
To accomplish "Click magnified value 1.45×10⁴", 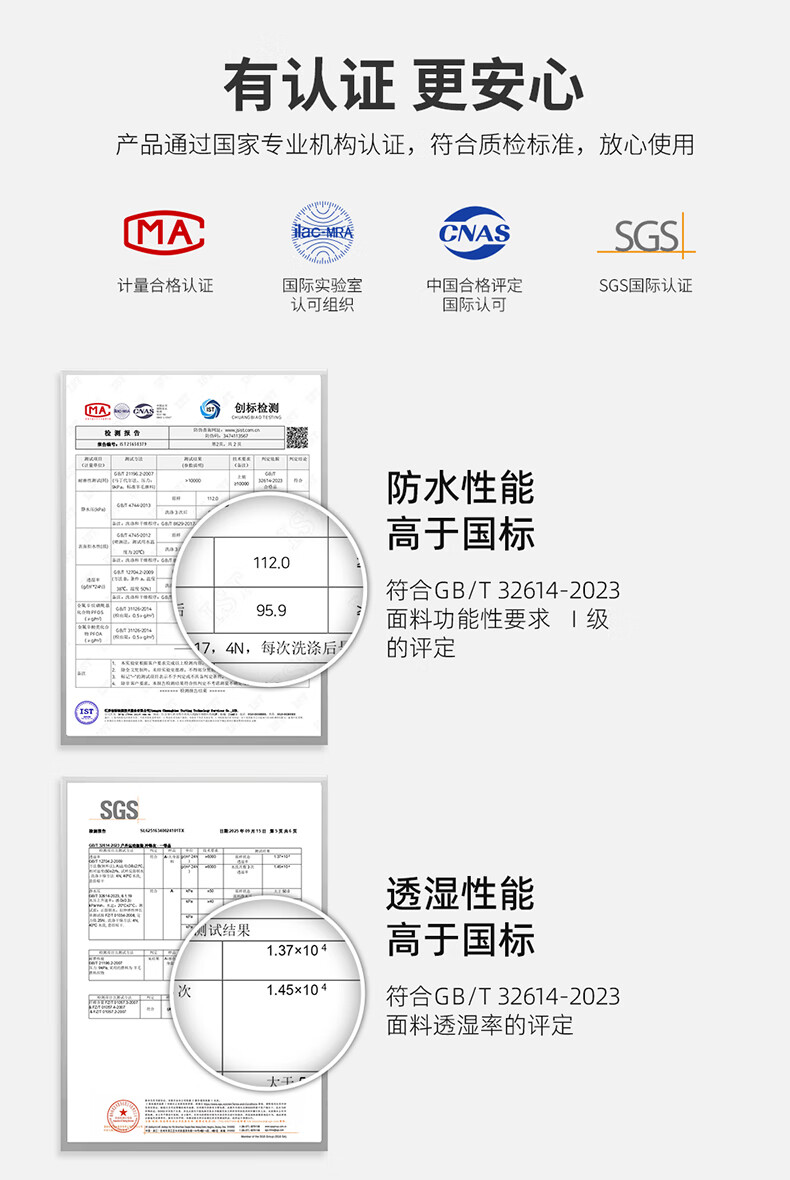I will click(296, 990).
